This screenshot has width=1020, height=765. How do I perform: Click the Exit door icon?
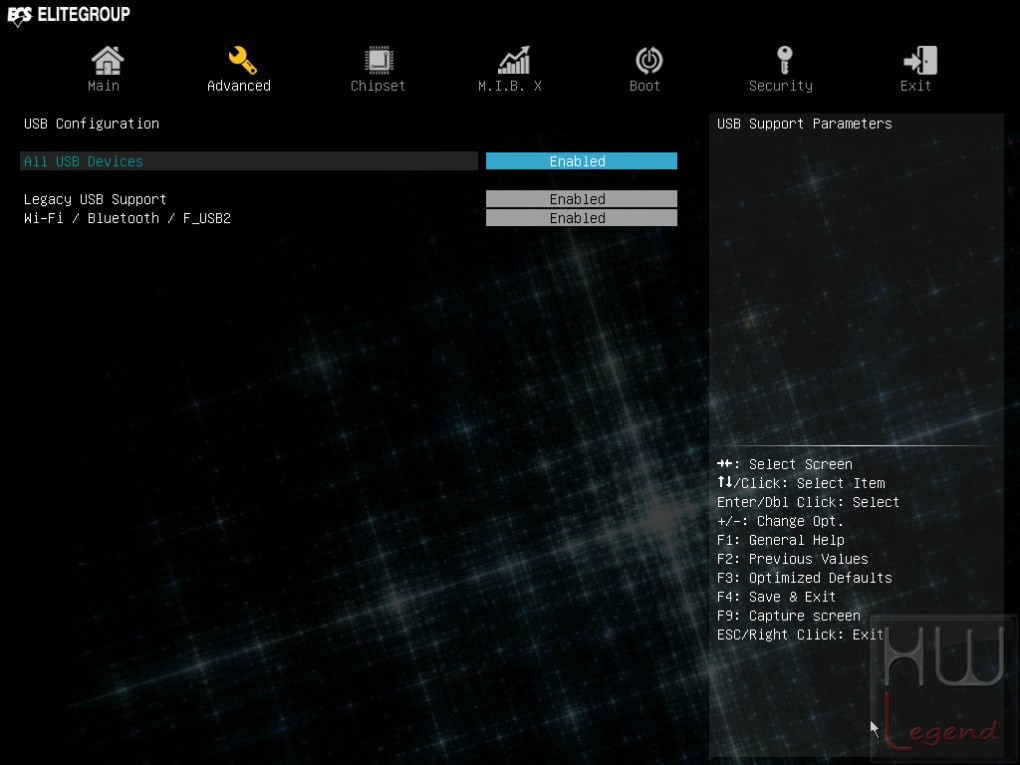920,60
